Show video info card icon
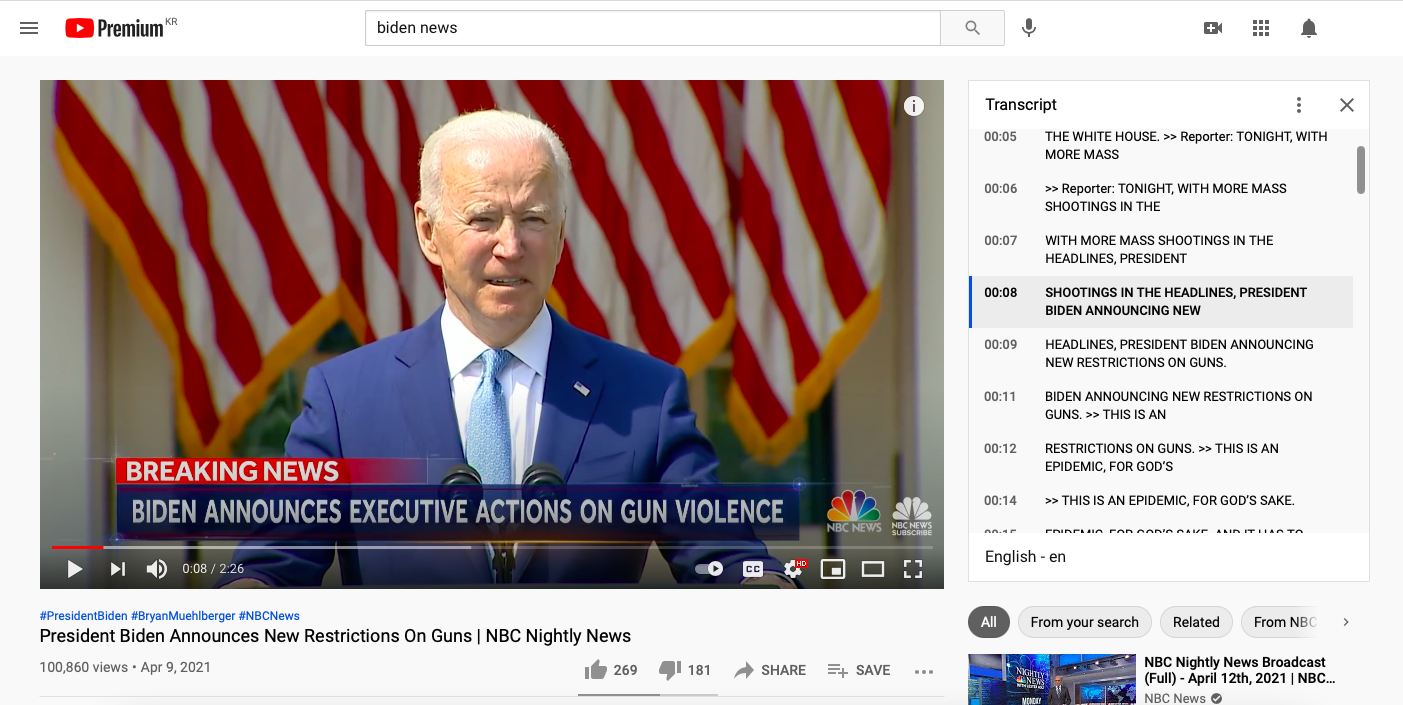This screenshot has height=705, width=1403. point(914,106)
